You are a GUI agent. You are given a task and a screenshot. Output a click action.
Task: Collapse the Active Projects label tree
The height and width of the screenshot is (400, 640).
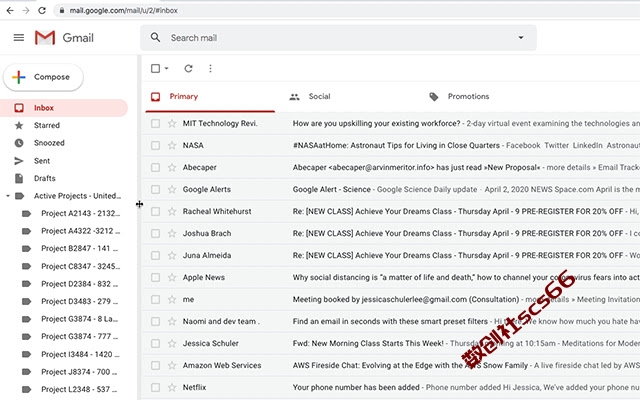point(8,196)
